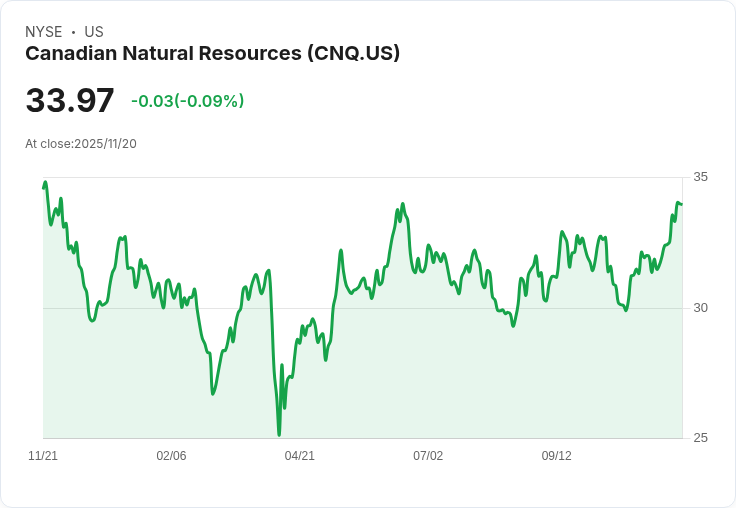The width and height of the screenshot is (736, 508).
Task: Click the 25 y-axis price label
Action: tap(700, 438)
